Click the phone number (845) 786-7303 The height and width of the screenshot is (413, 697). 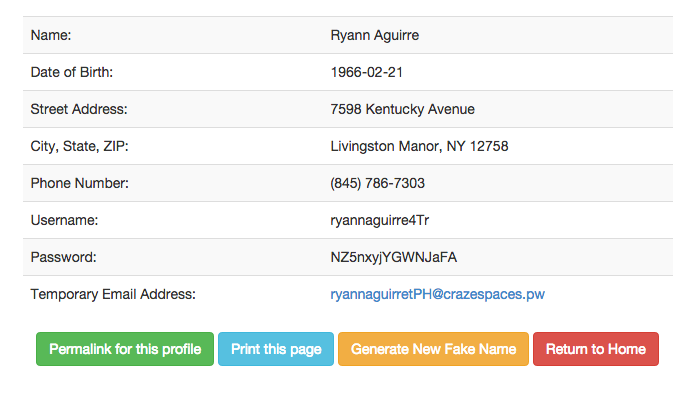pyautogui.click(x=377, y=183)
